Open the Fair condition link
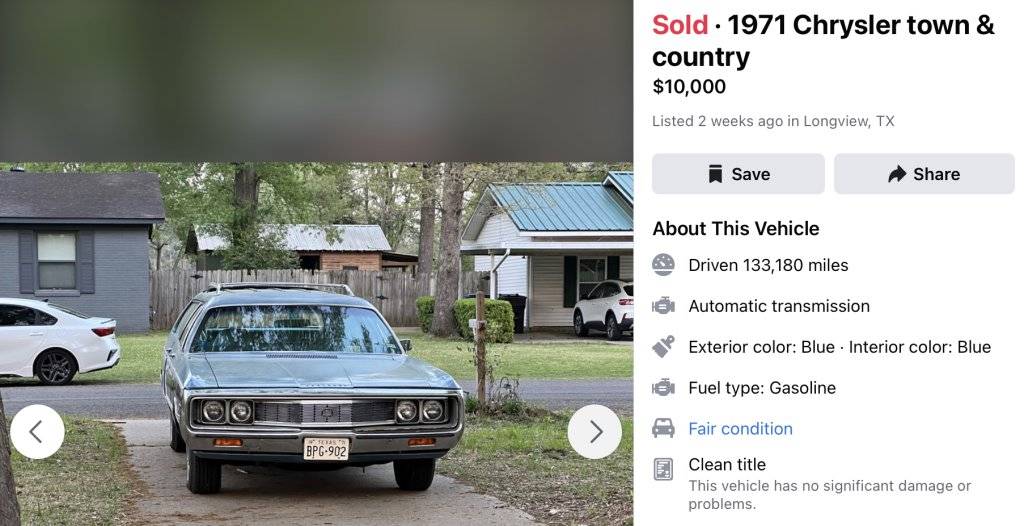This screenshot has width=1024, height=526. [740, 429]
